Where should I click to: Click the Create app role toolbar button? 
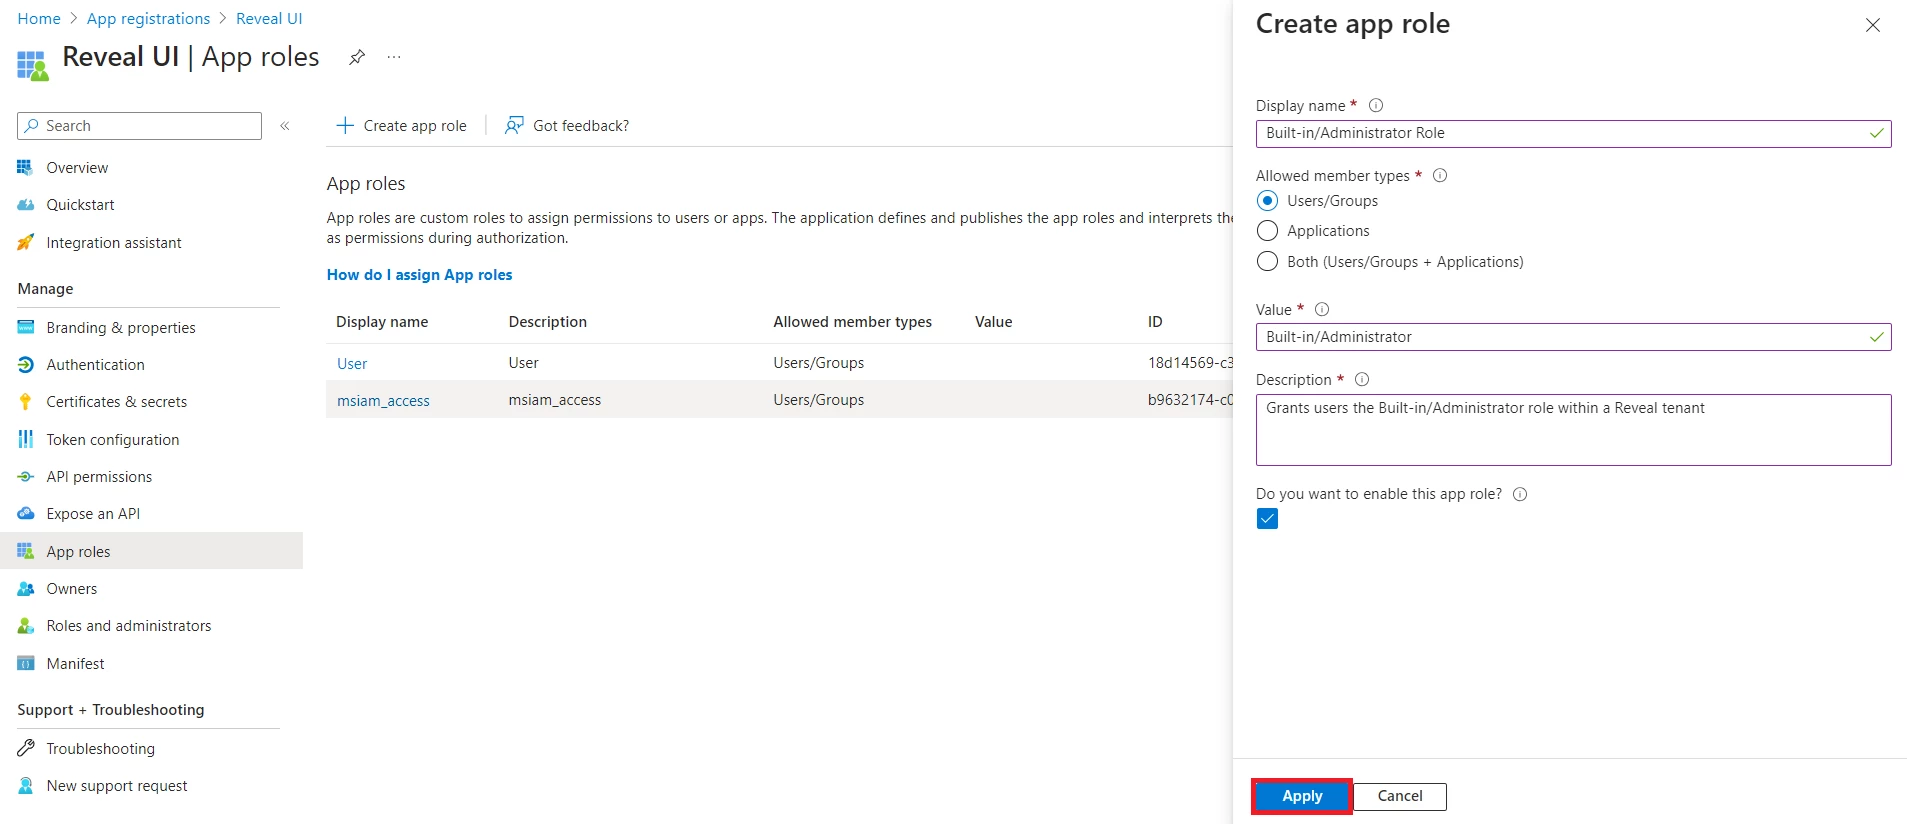click(402, 125)
